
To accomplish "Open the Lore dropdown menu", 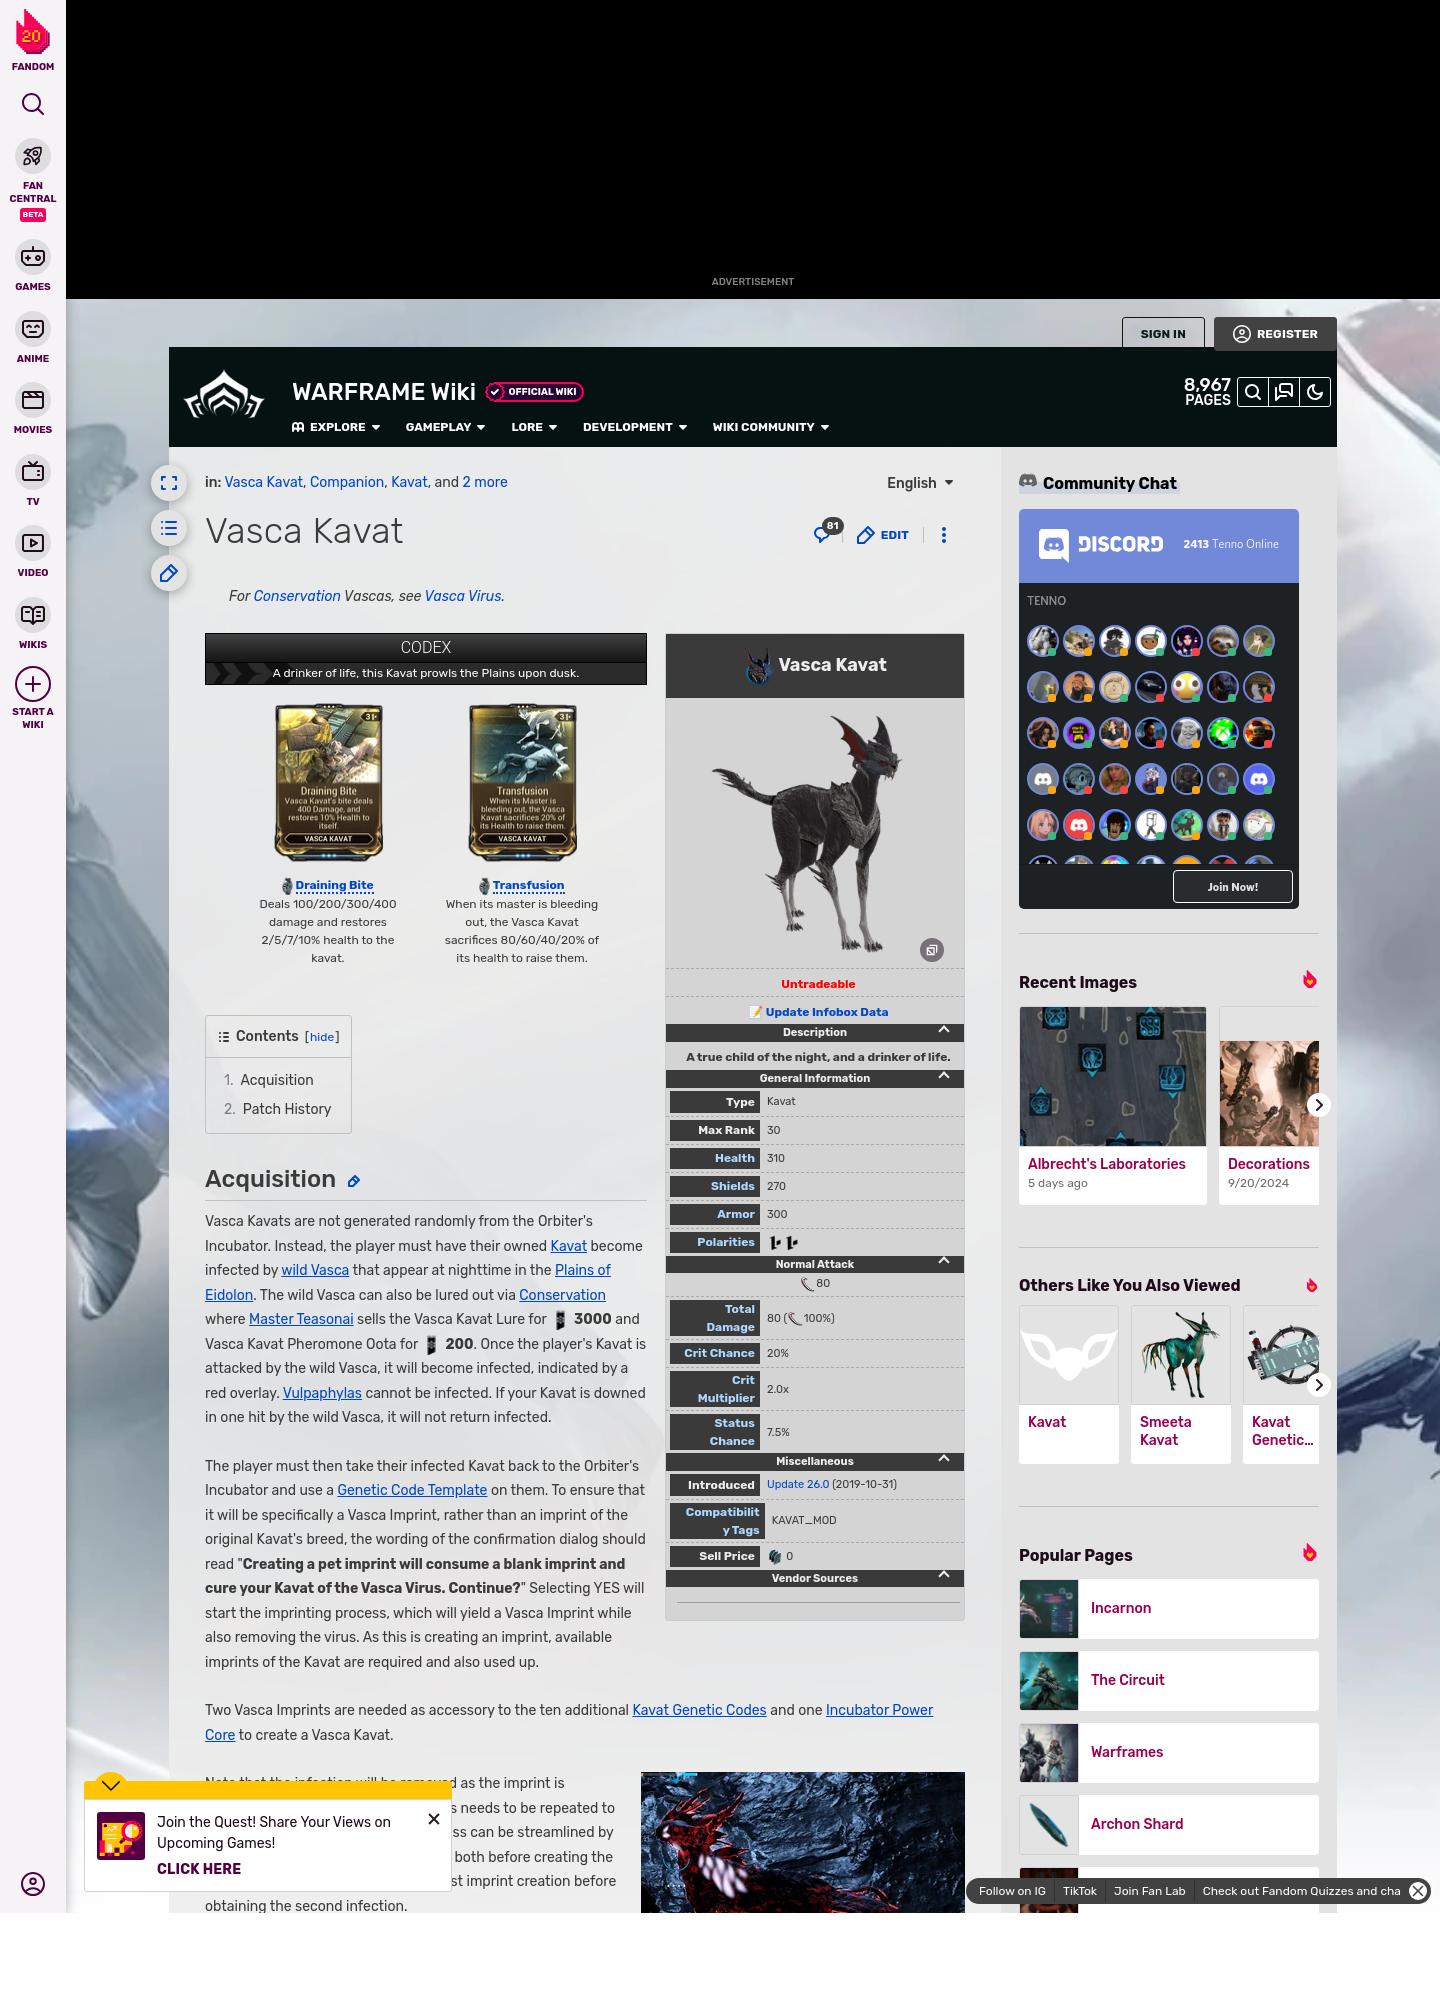I will click(x=534, y=427).
